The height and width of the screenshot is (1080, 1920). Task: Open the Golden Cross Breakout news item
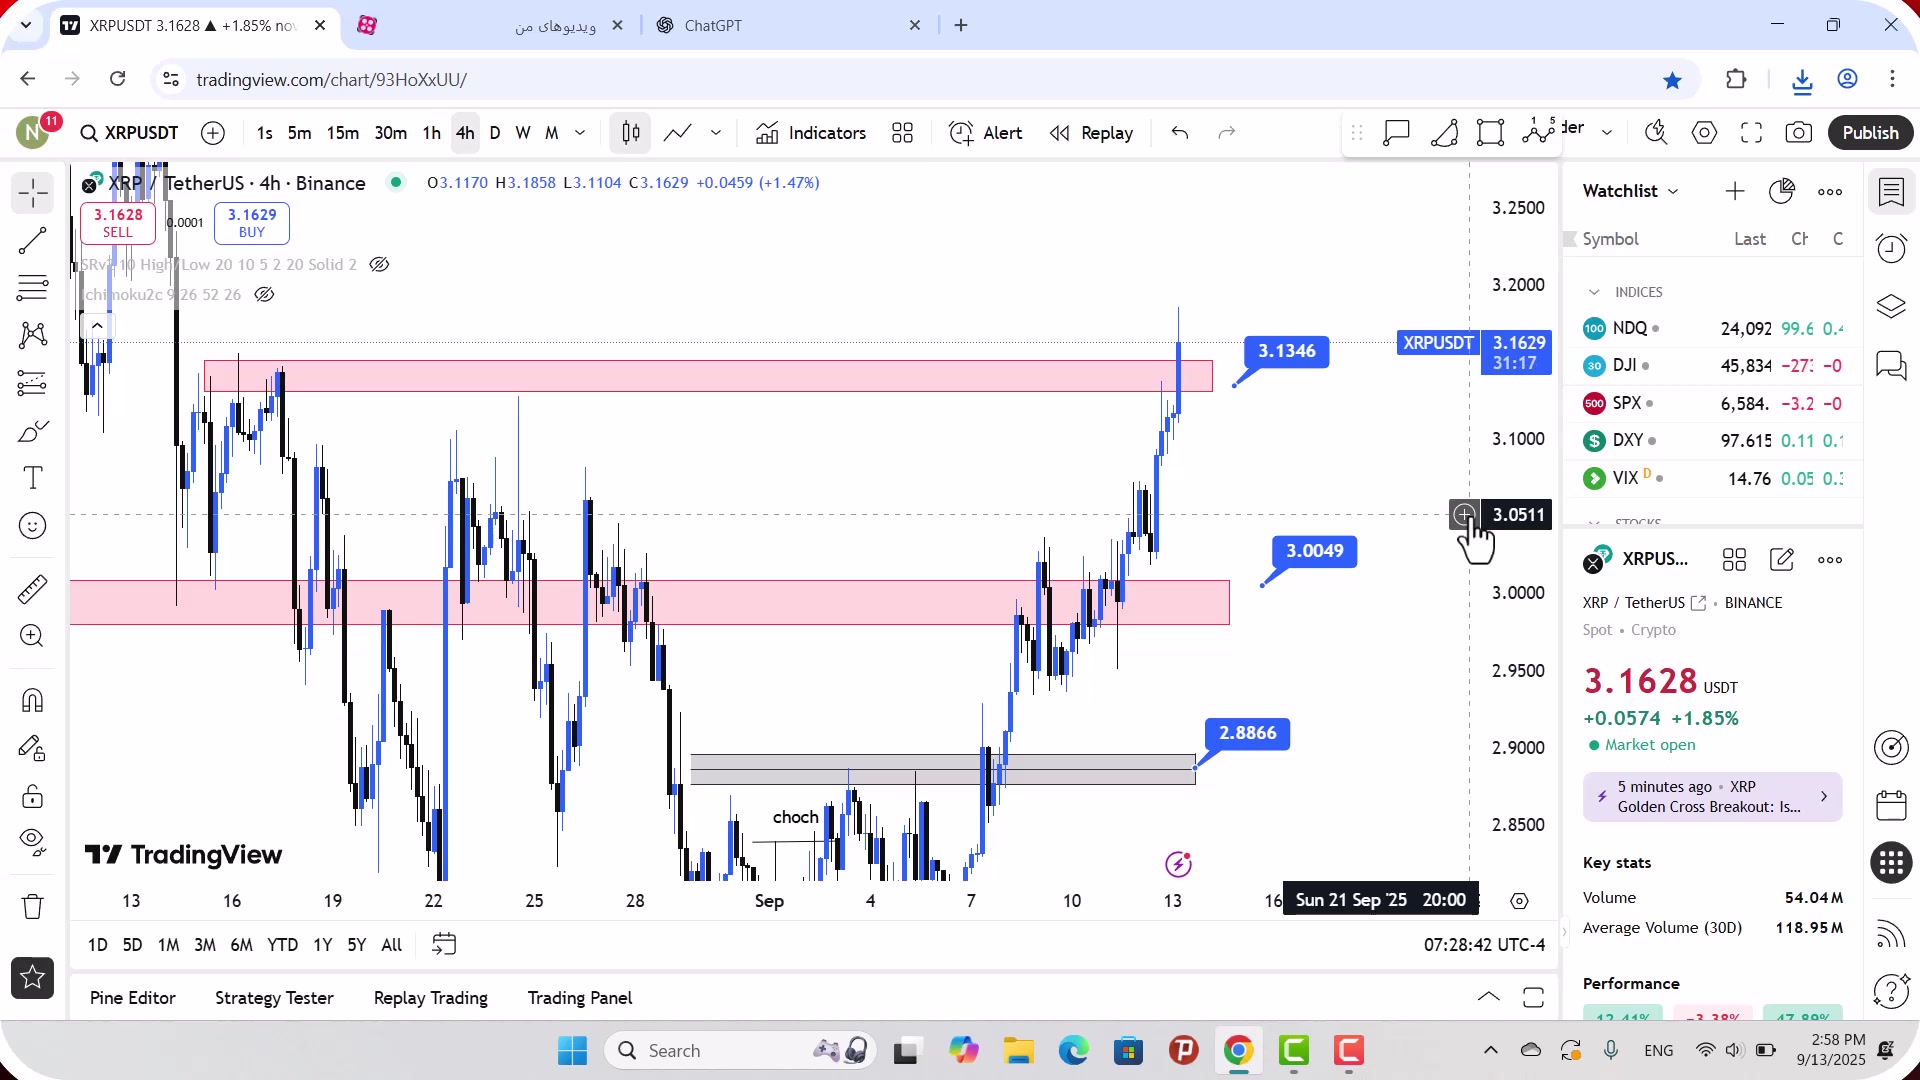click(x=1712, y=797)
